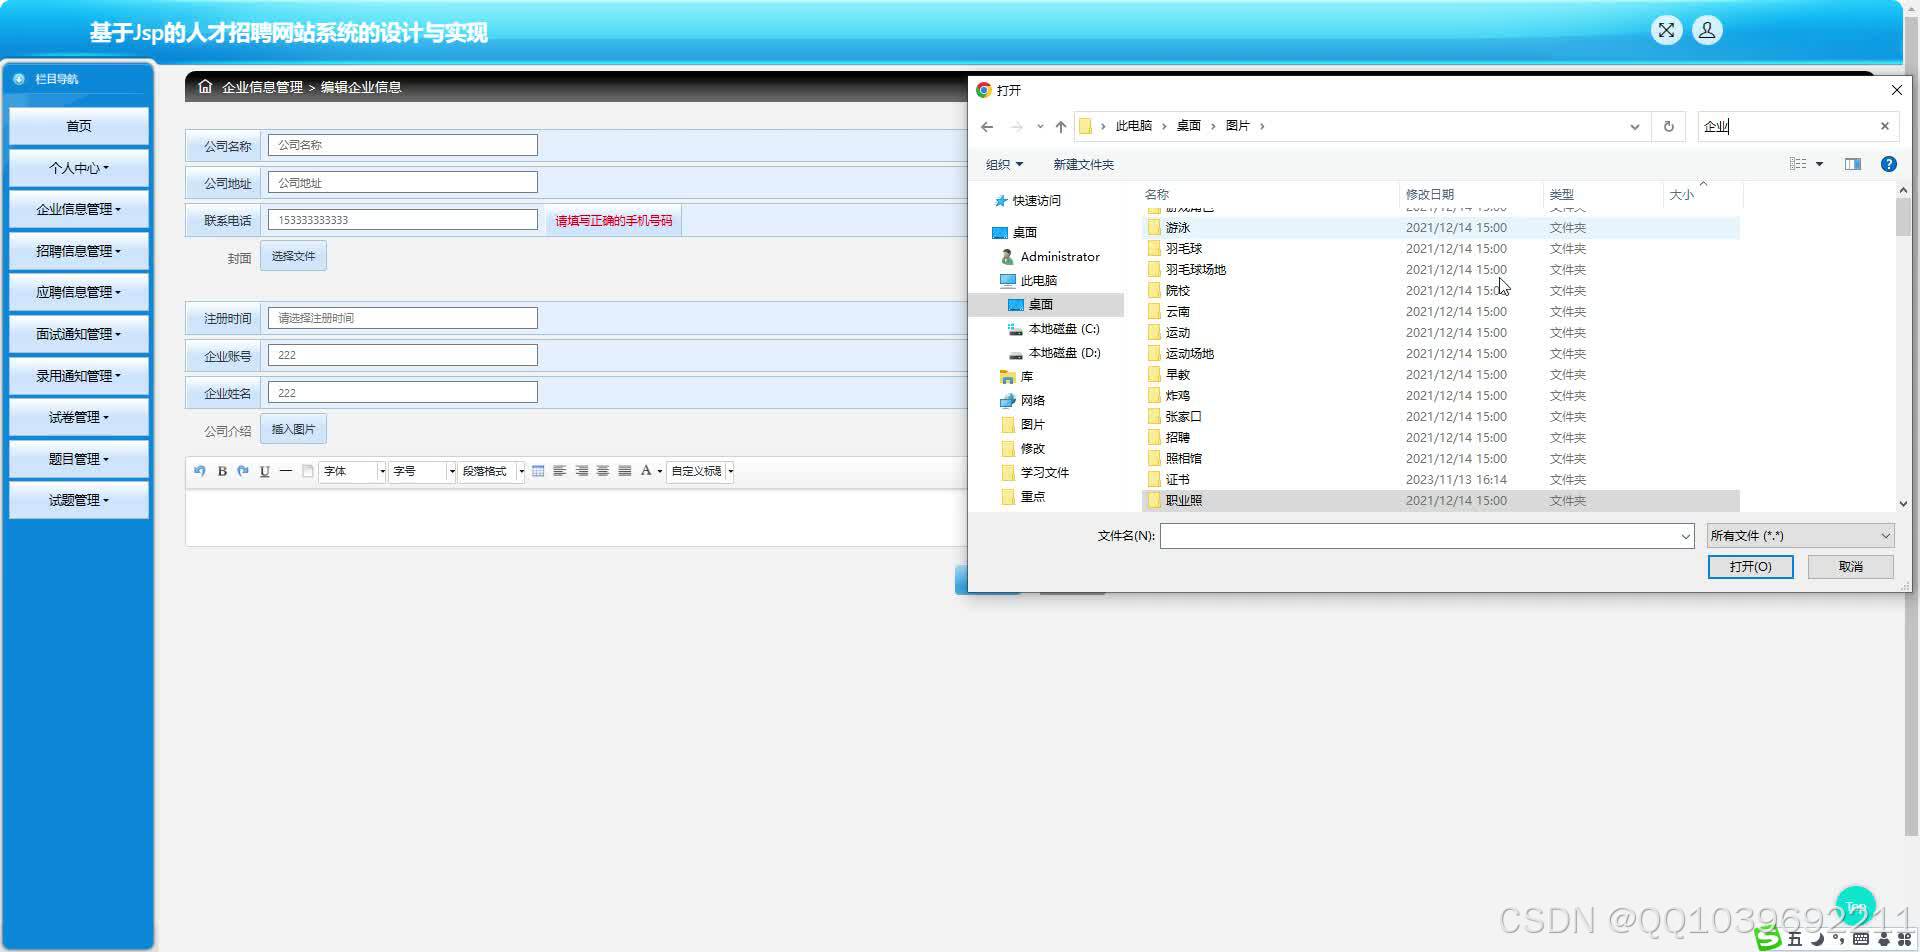
Task: Expand the 个人中心 sidebar menu
Action: (79, 168)
